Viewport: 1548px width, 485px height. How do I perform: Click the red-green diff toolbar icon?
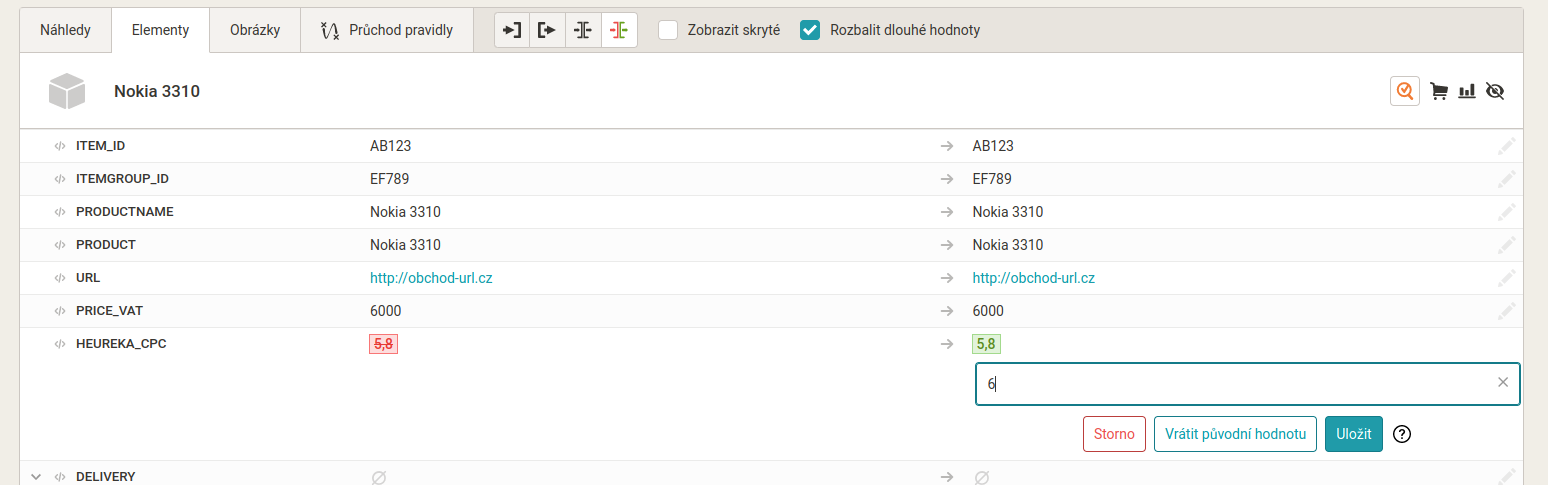[619, 30]
